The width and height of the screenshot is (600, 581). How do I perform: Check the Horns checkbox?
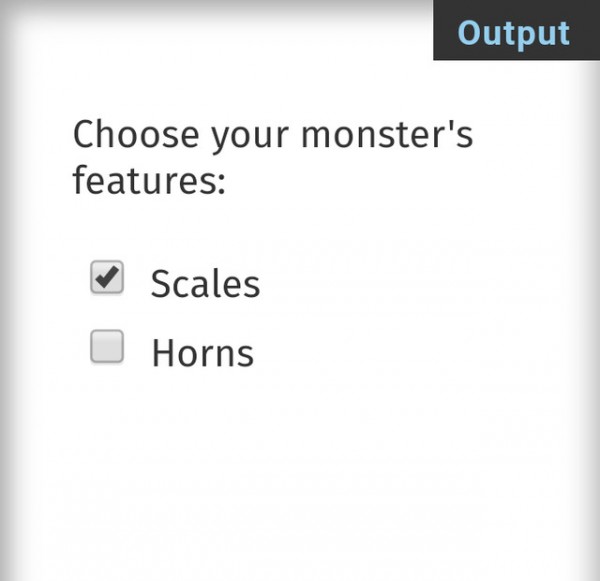pyautogui.click(x=107, y=347)
